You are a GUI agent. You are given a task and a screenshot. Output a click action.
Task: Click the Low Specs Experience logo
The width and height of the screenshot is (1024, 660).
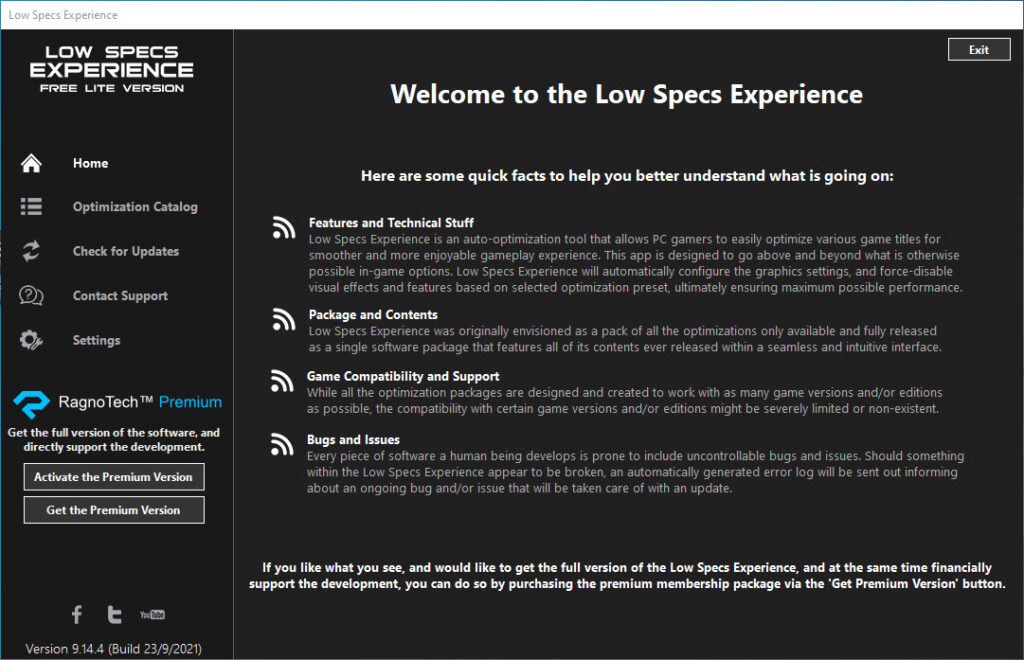[x=112, y=69]
